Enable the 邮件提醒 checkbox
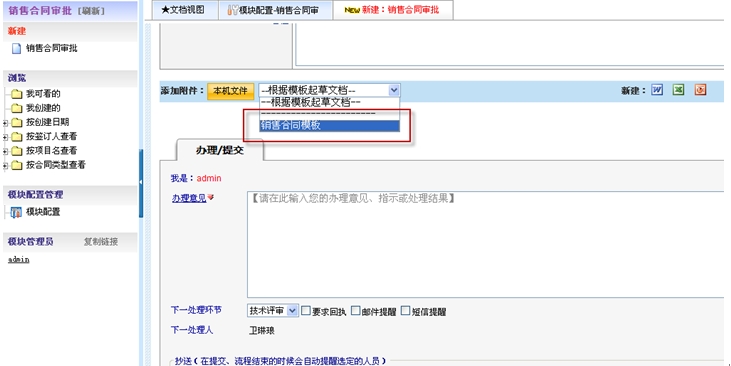 coord(356,311)
